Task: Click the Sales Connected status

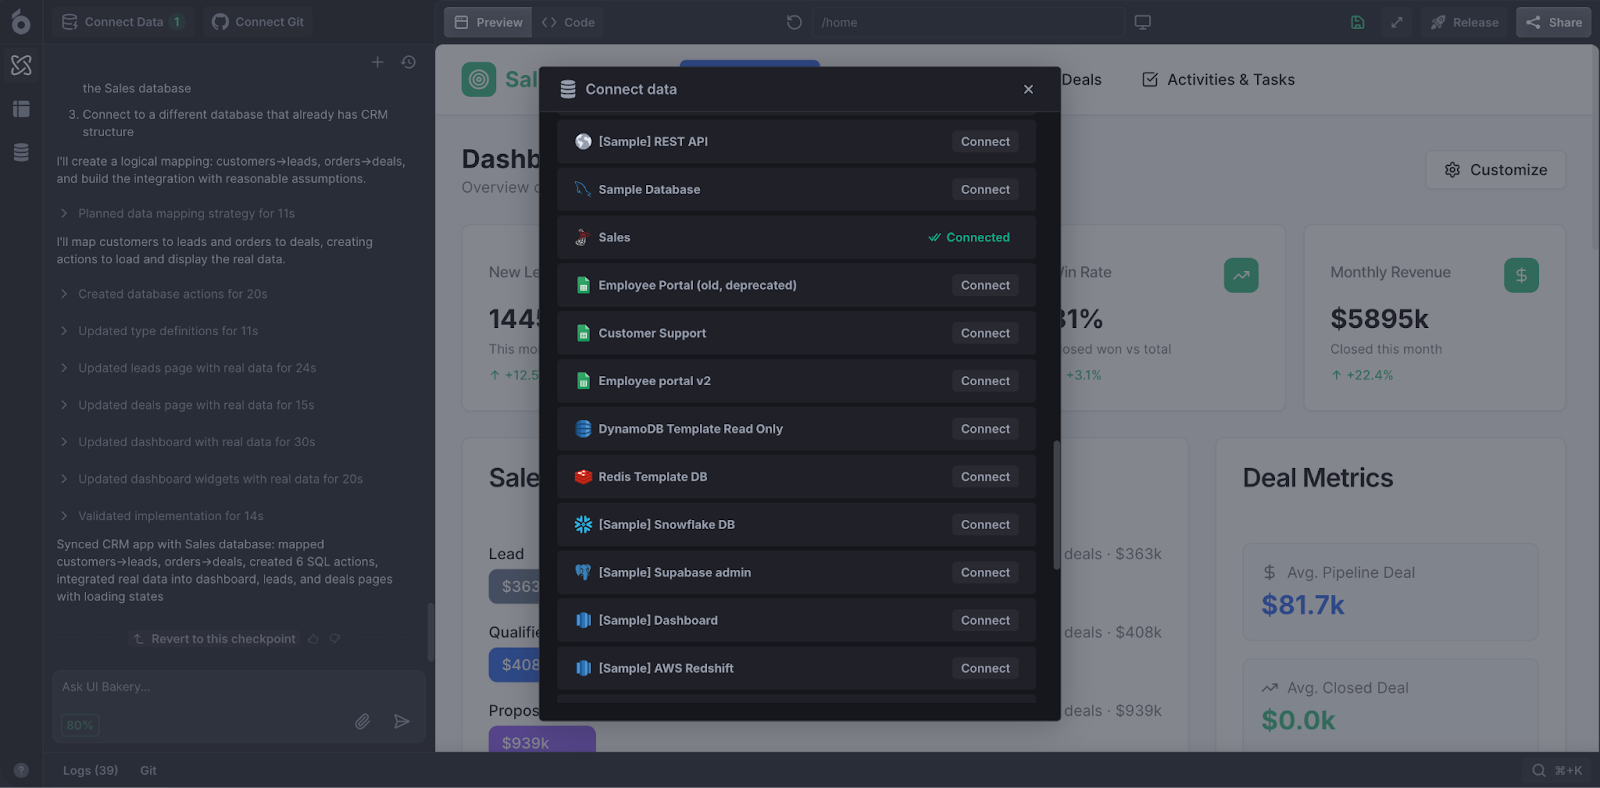Action: click(x=969, y=237)
